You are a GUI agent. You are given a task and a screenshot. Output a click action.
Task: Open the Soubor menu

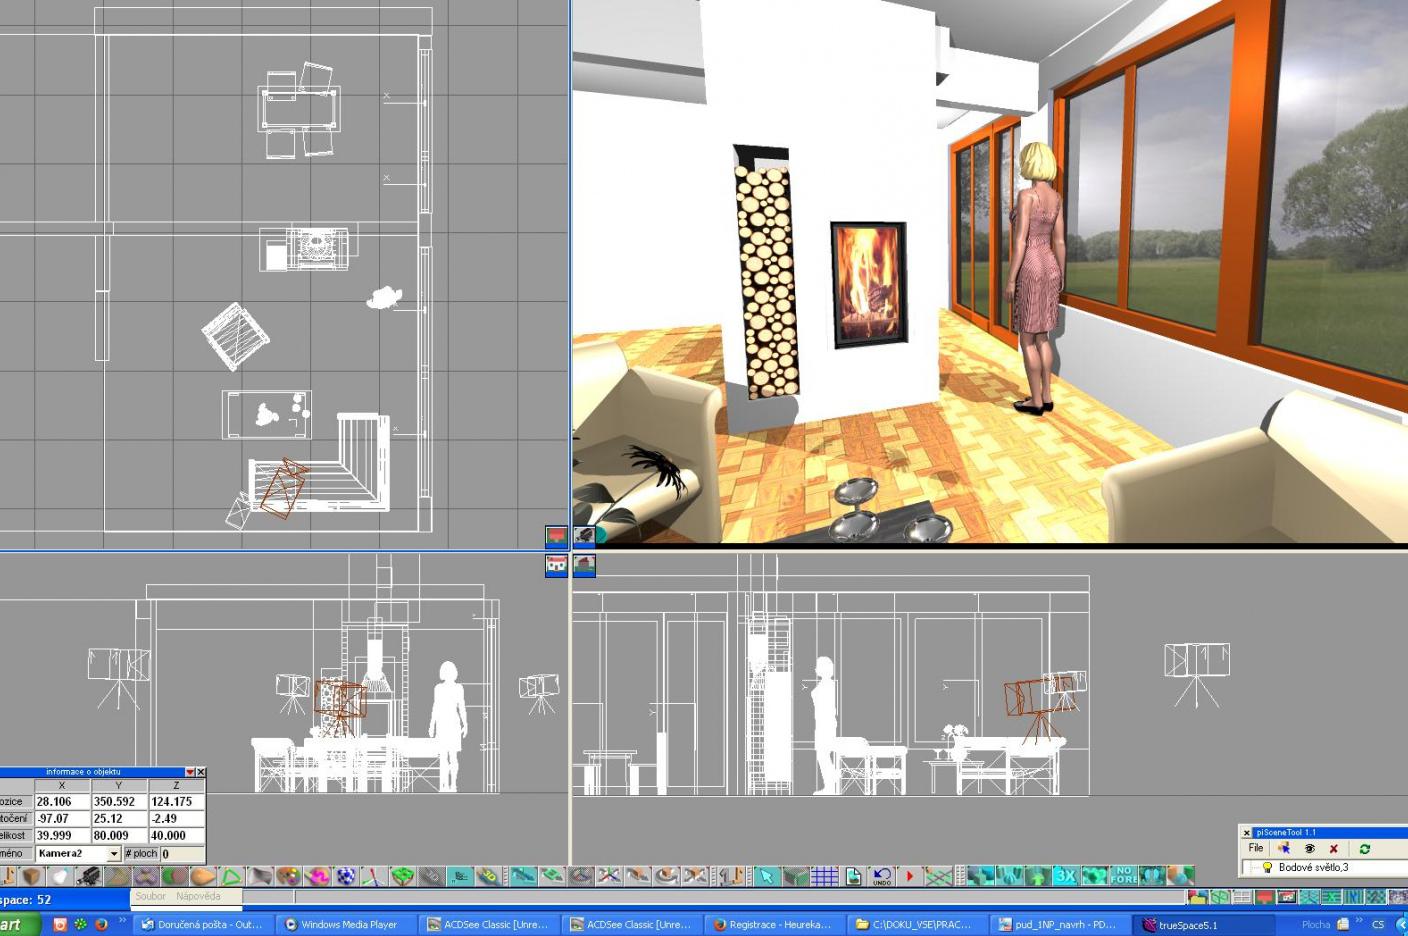[x=150, y=896]
